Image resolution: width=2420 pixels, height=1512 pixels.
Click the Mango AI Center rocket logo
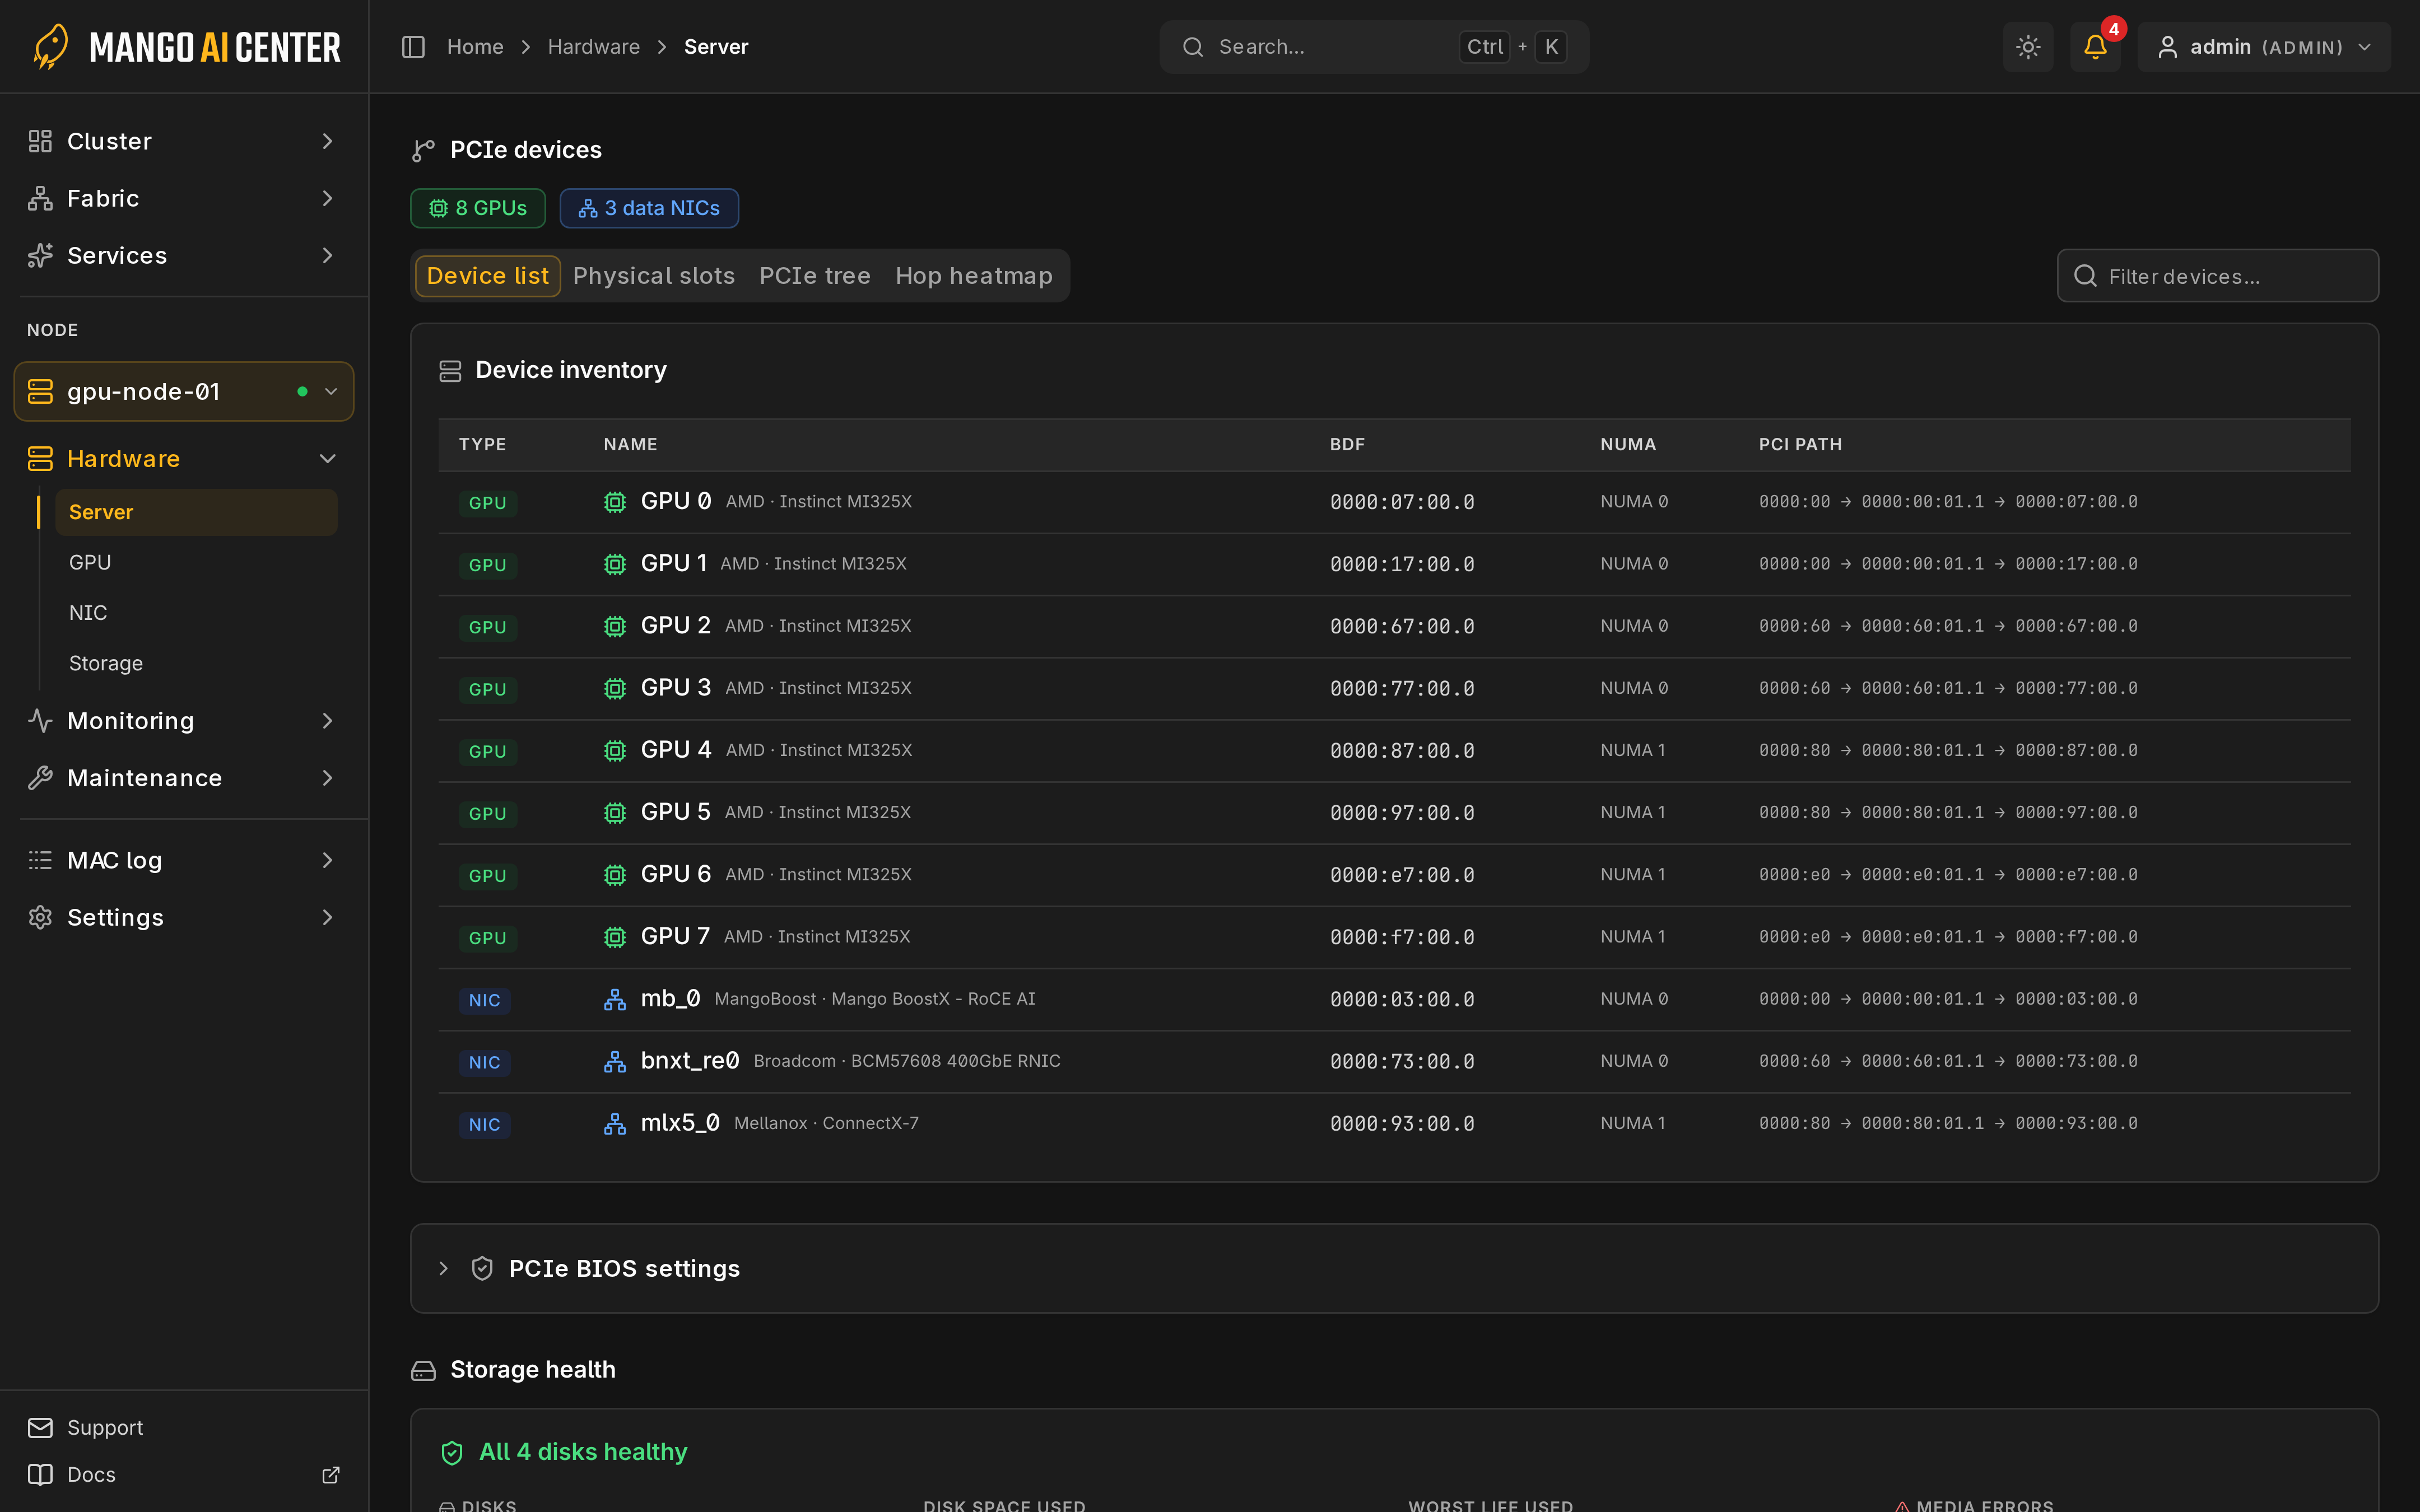[50, 47]
